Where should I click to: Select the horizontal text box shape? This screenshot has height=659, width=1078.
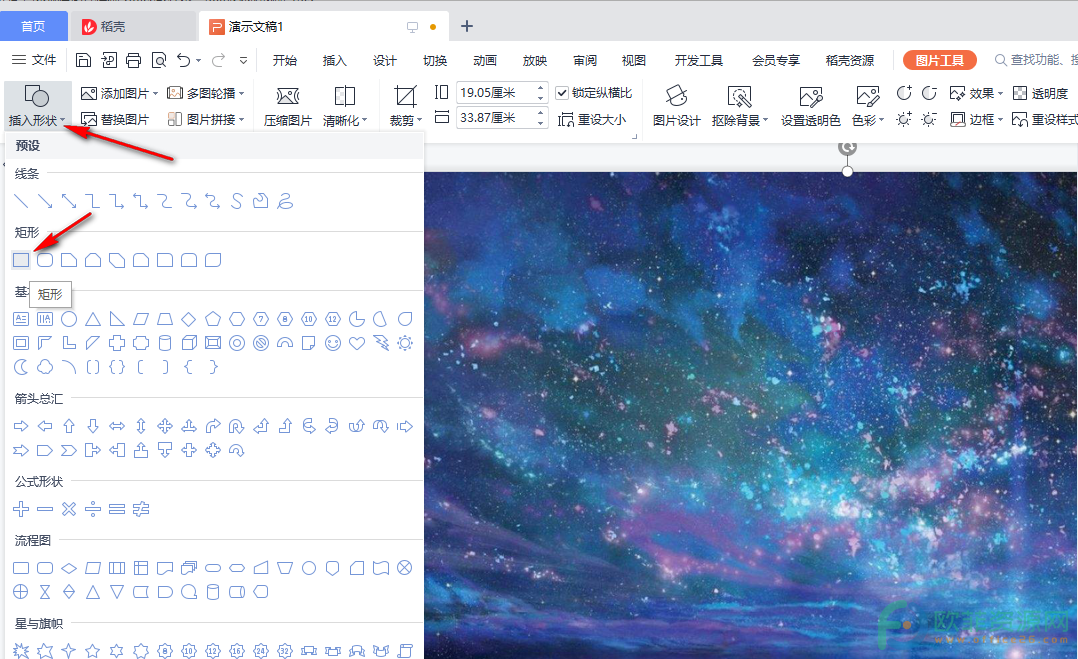(21, 319)
